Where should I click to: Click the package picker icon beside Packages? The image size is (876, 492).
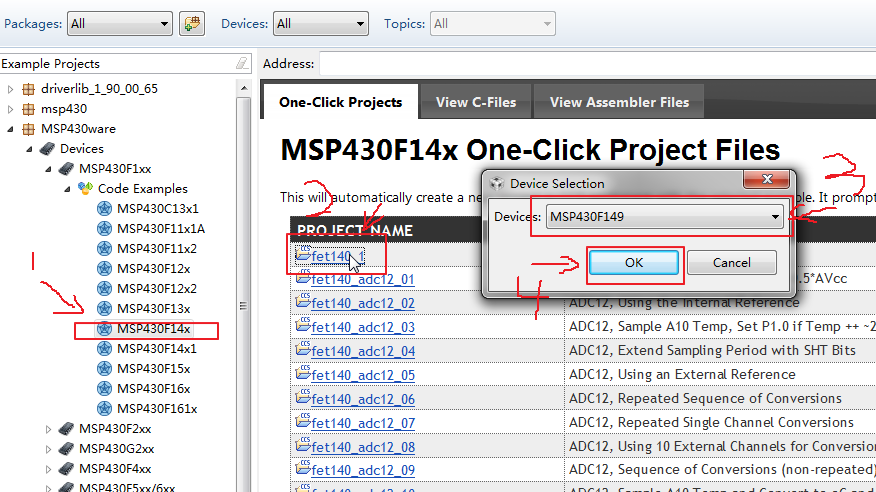192,24
